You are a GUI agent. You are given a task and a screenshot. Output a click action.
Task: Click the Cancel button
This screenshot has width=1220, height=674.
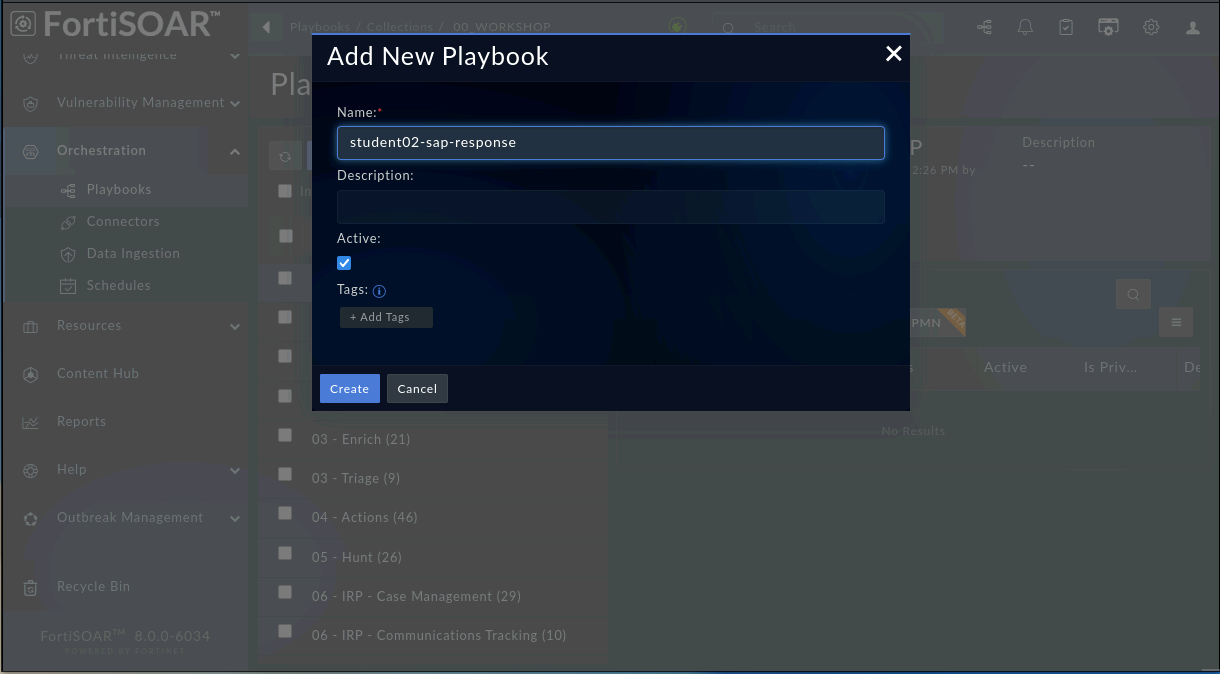tap(417, 389)
